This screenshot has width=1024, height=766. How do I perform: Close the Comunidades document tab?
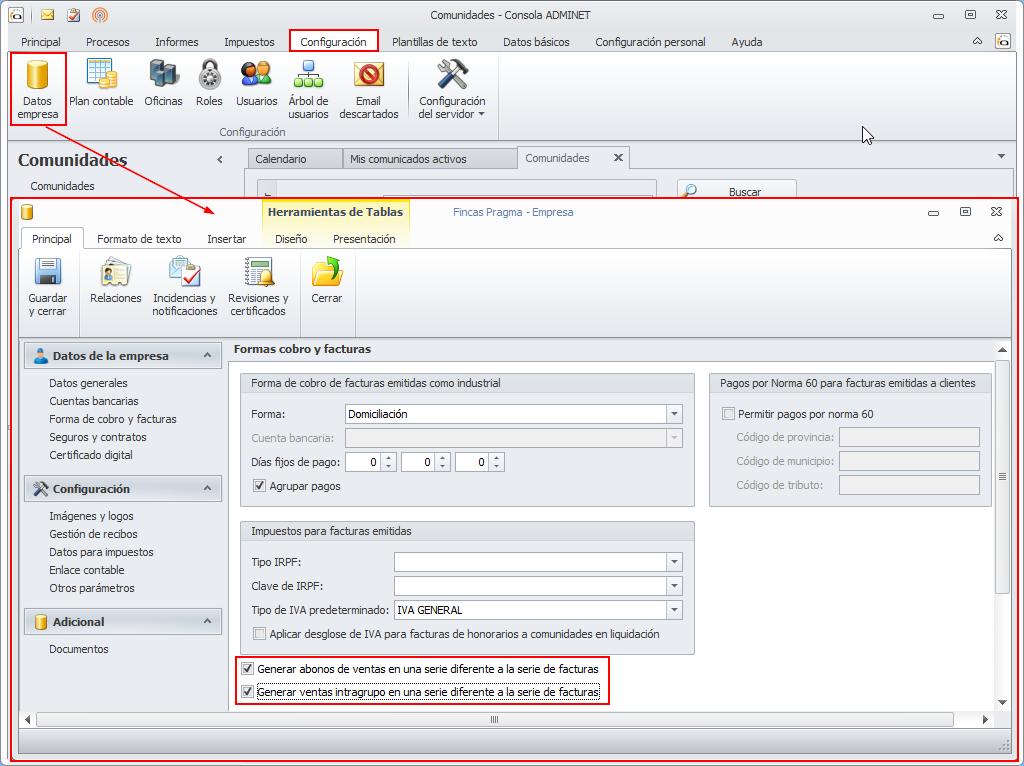[618, 158]
